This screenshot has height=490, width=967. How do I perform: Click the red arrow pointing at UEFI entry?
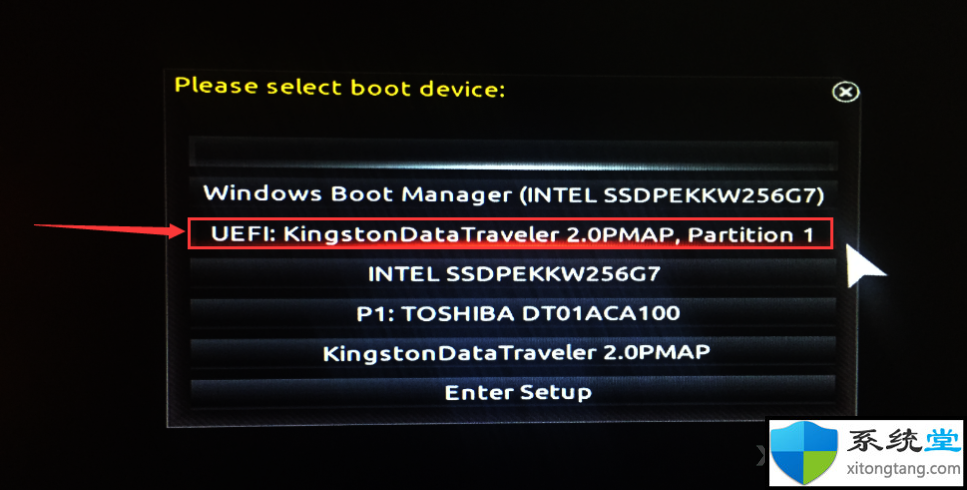pos(109,231)
